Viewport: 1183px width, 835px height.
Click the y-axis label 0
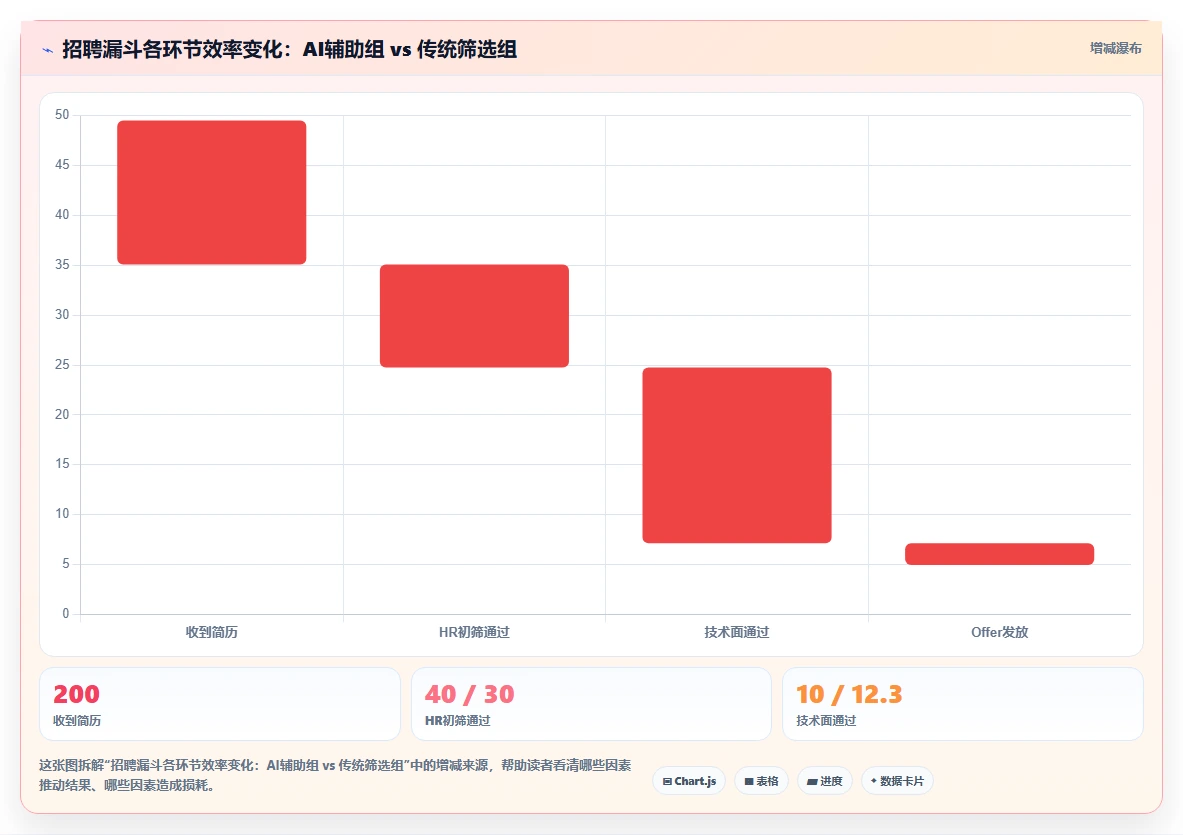(66, 613)
